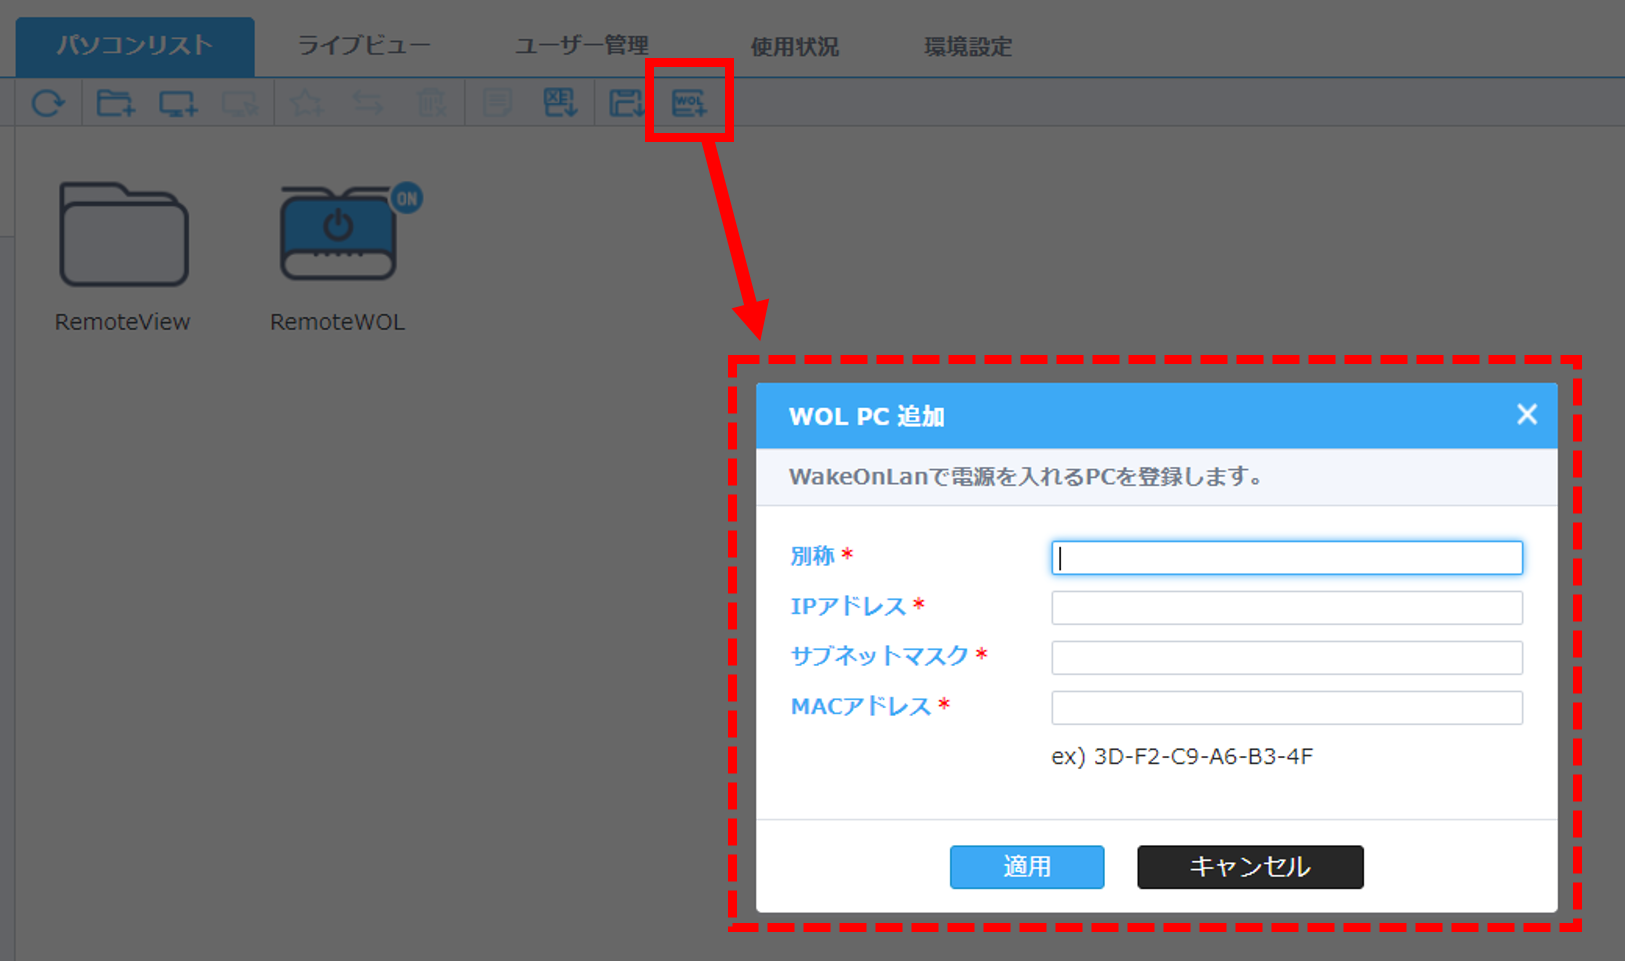
Task: Click the 適用 button in the dialog
Action: [1026, 866]
